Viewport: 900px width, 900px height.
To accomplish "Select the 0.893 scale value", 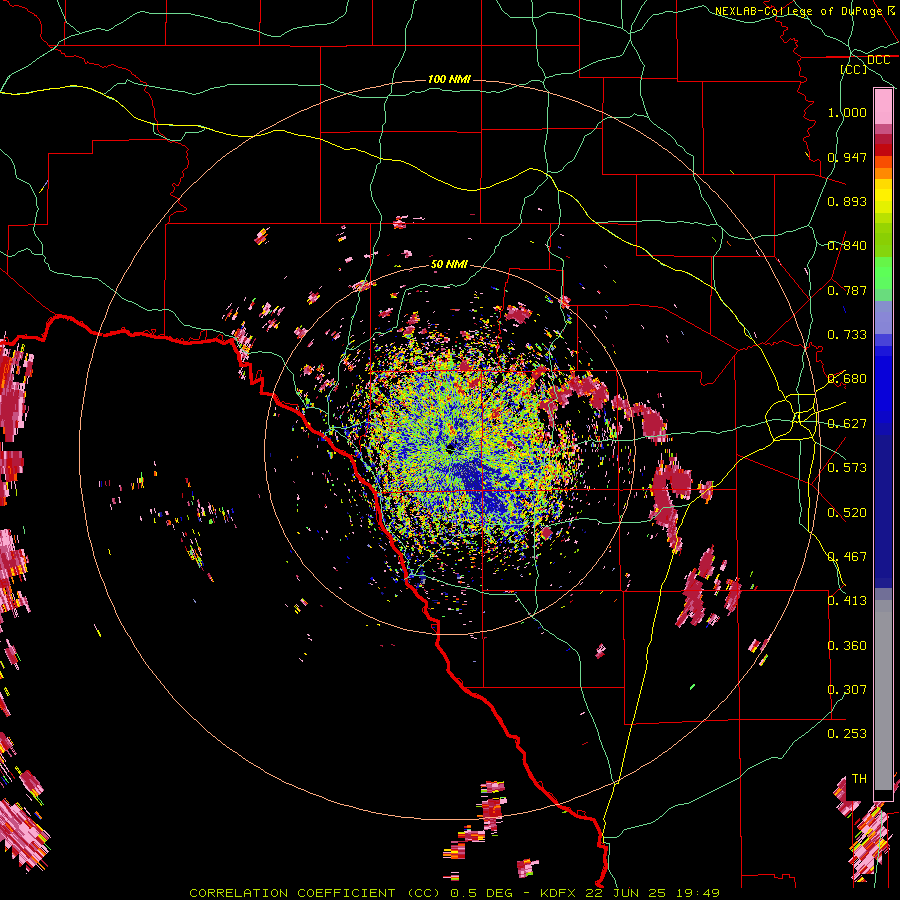I will (847, 201).
